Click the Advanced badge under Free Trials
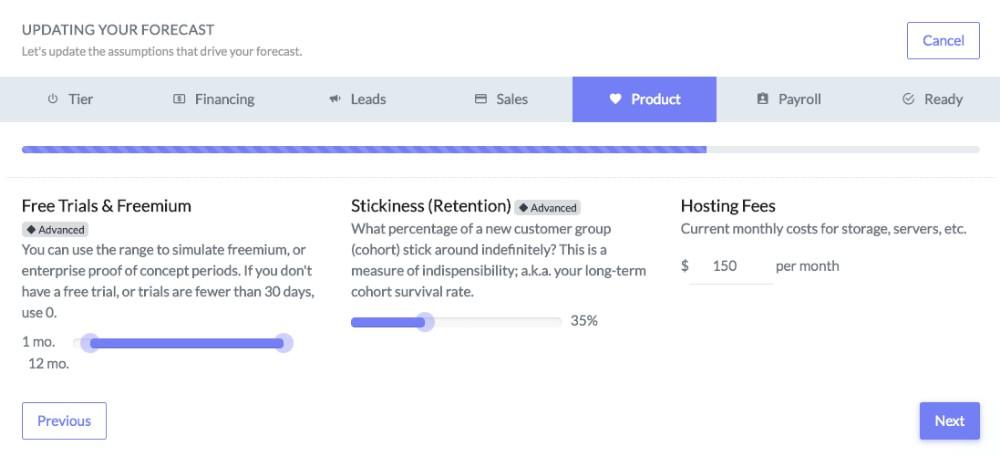This screenshot has width=1000, height=456. (x=55, y=230)
